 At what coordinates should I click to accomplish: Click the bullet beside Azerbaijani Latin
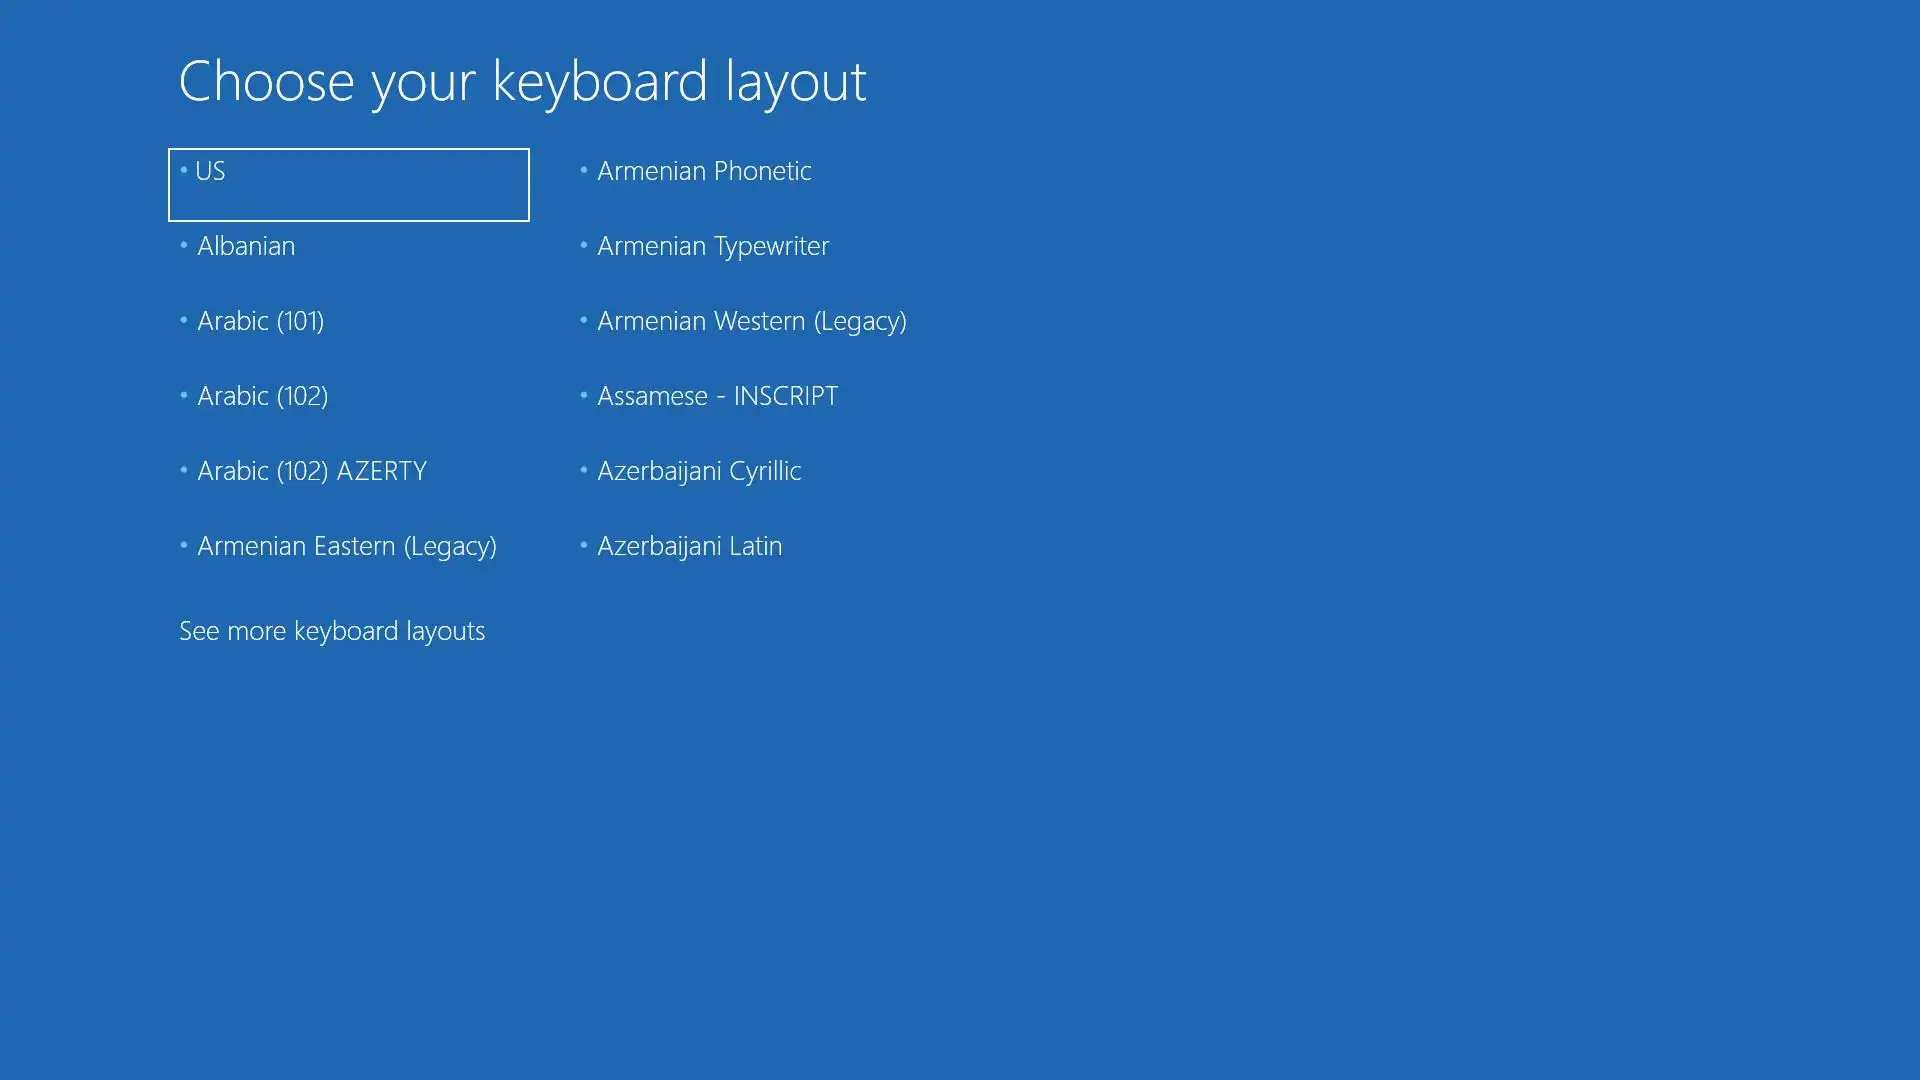click(x=583, y=545)
